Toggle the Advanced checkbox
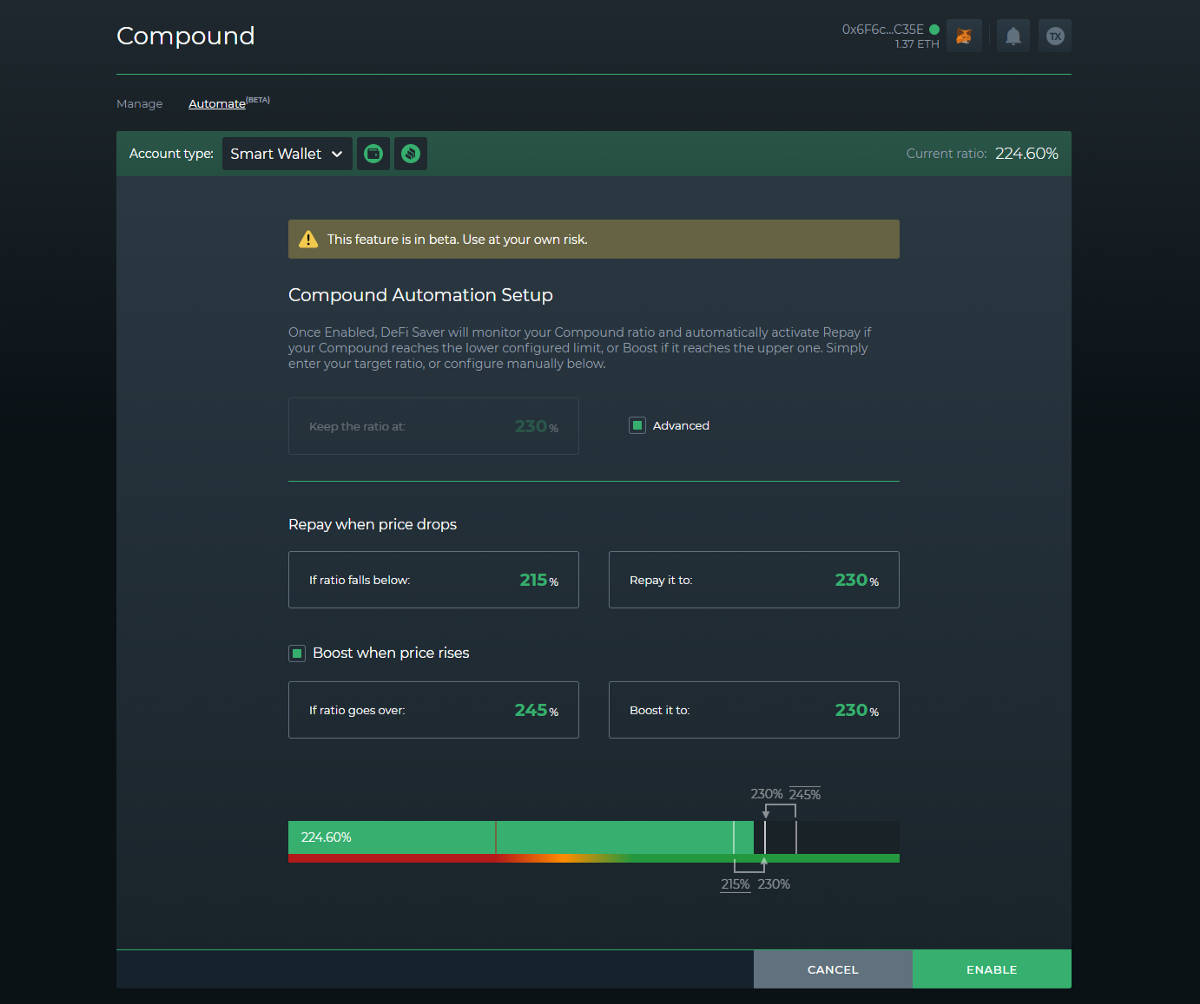Viewport: 1200px width, 1004px height. point(637,426)
